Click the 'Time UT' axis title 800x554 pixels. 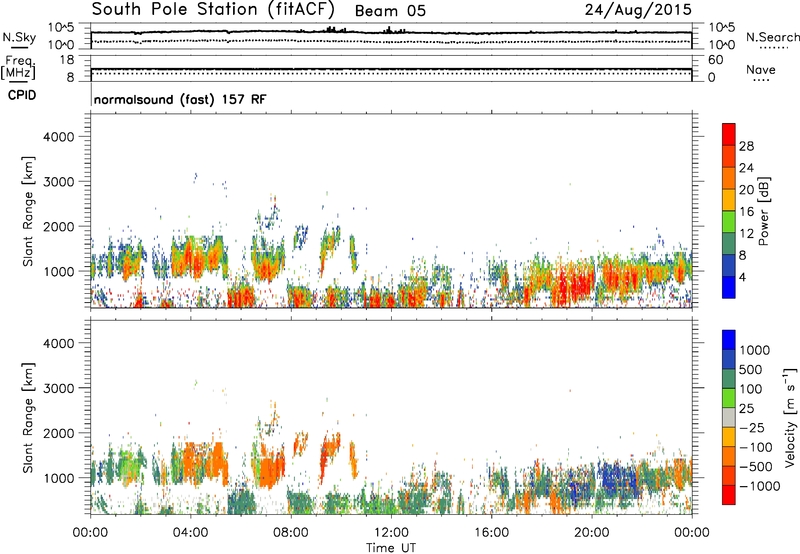tap(391, 548)
